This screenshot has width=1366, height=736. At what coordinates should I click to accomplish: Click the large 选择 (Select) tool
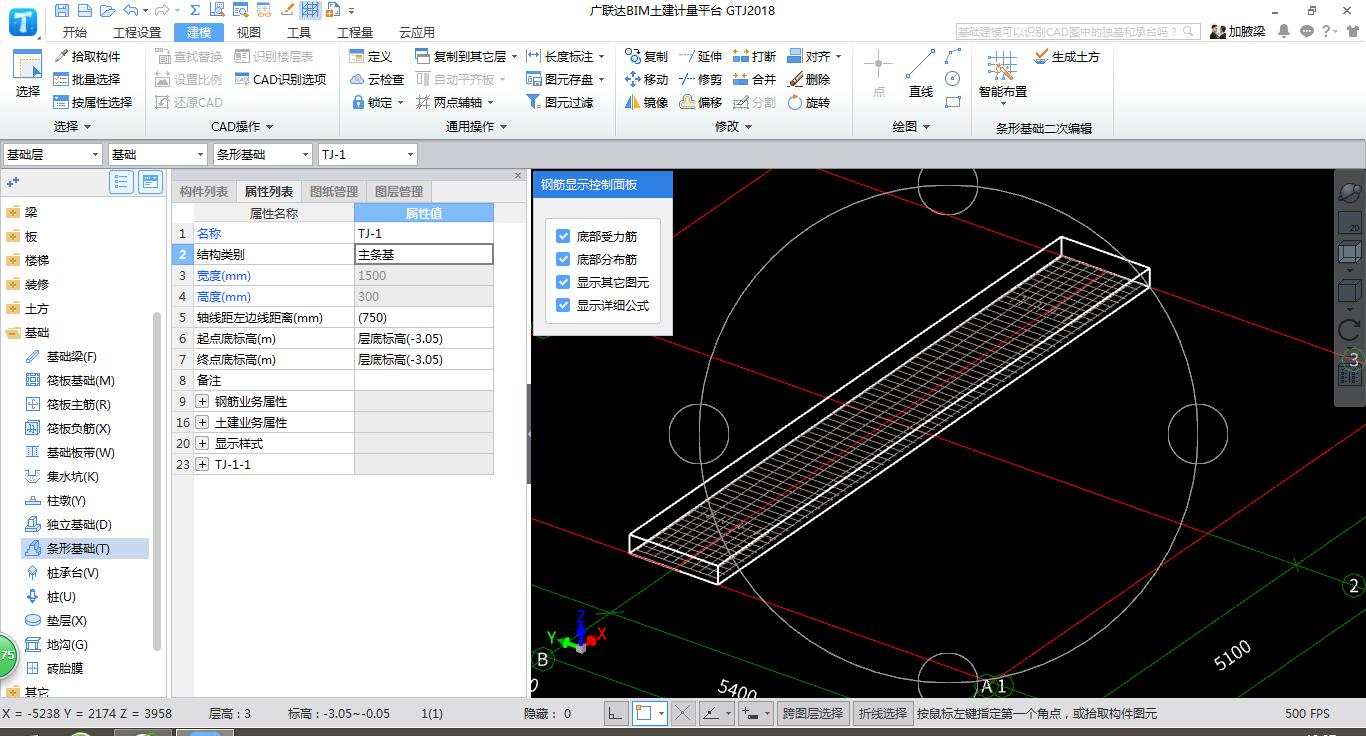27,74
